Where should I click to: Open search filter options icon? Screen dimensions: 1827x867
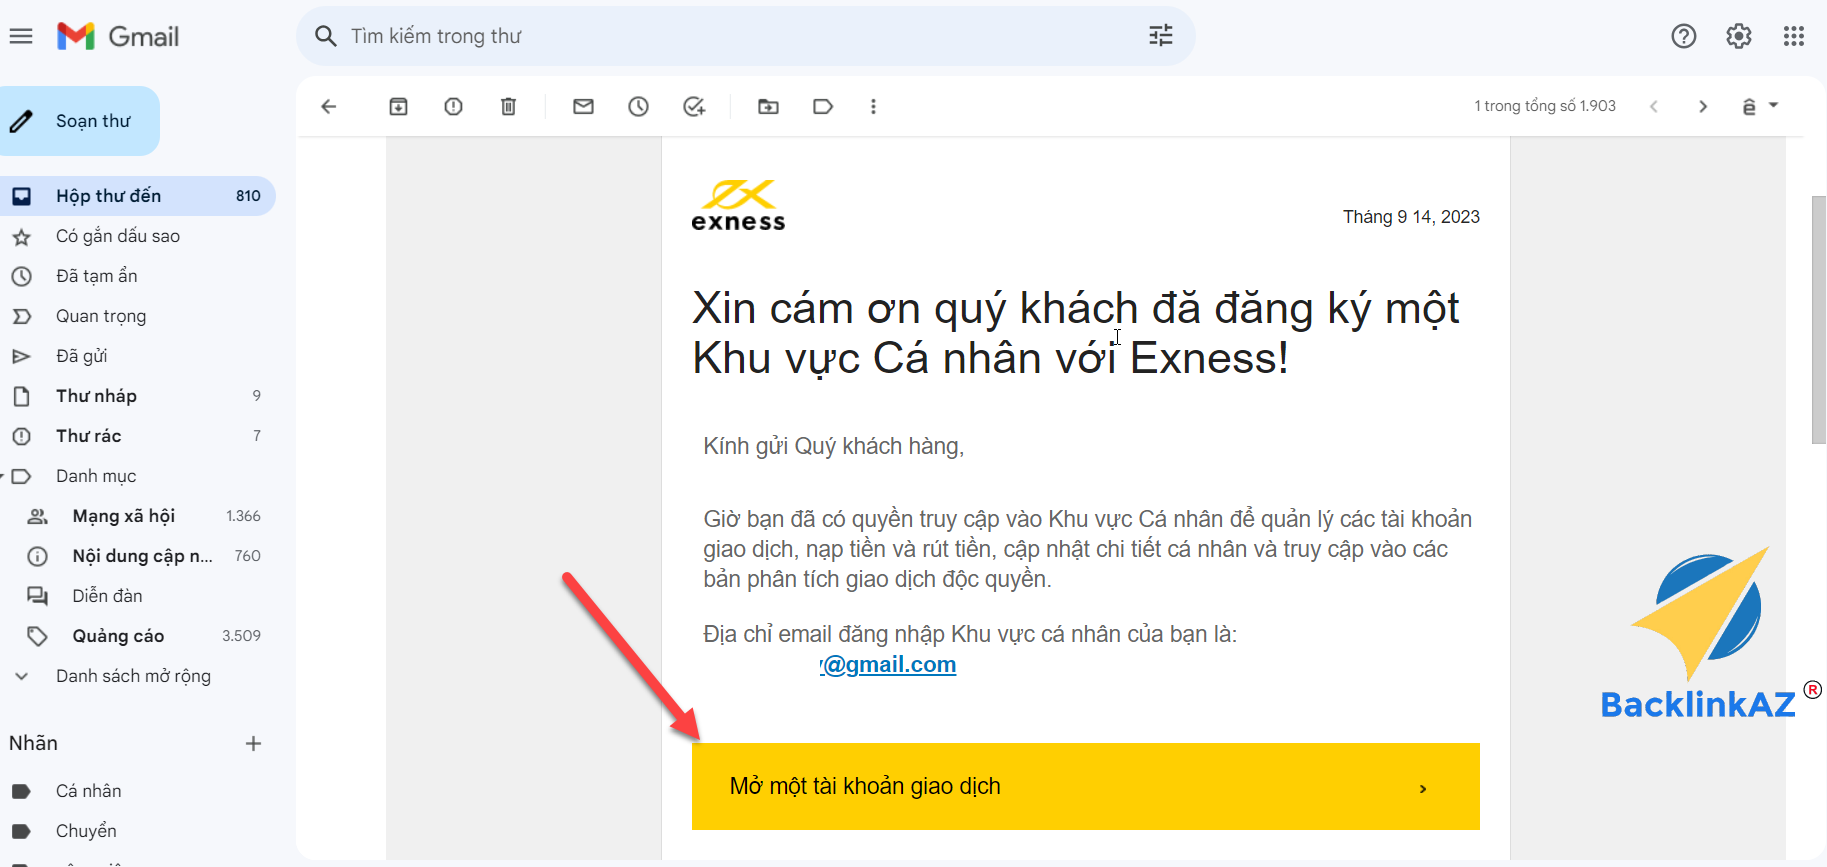(1161, 36)
